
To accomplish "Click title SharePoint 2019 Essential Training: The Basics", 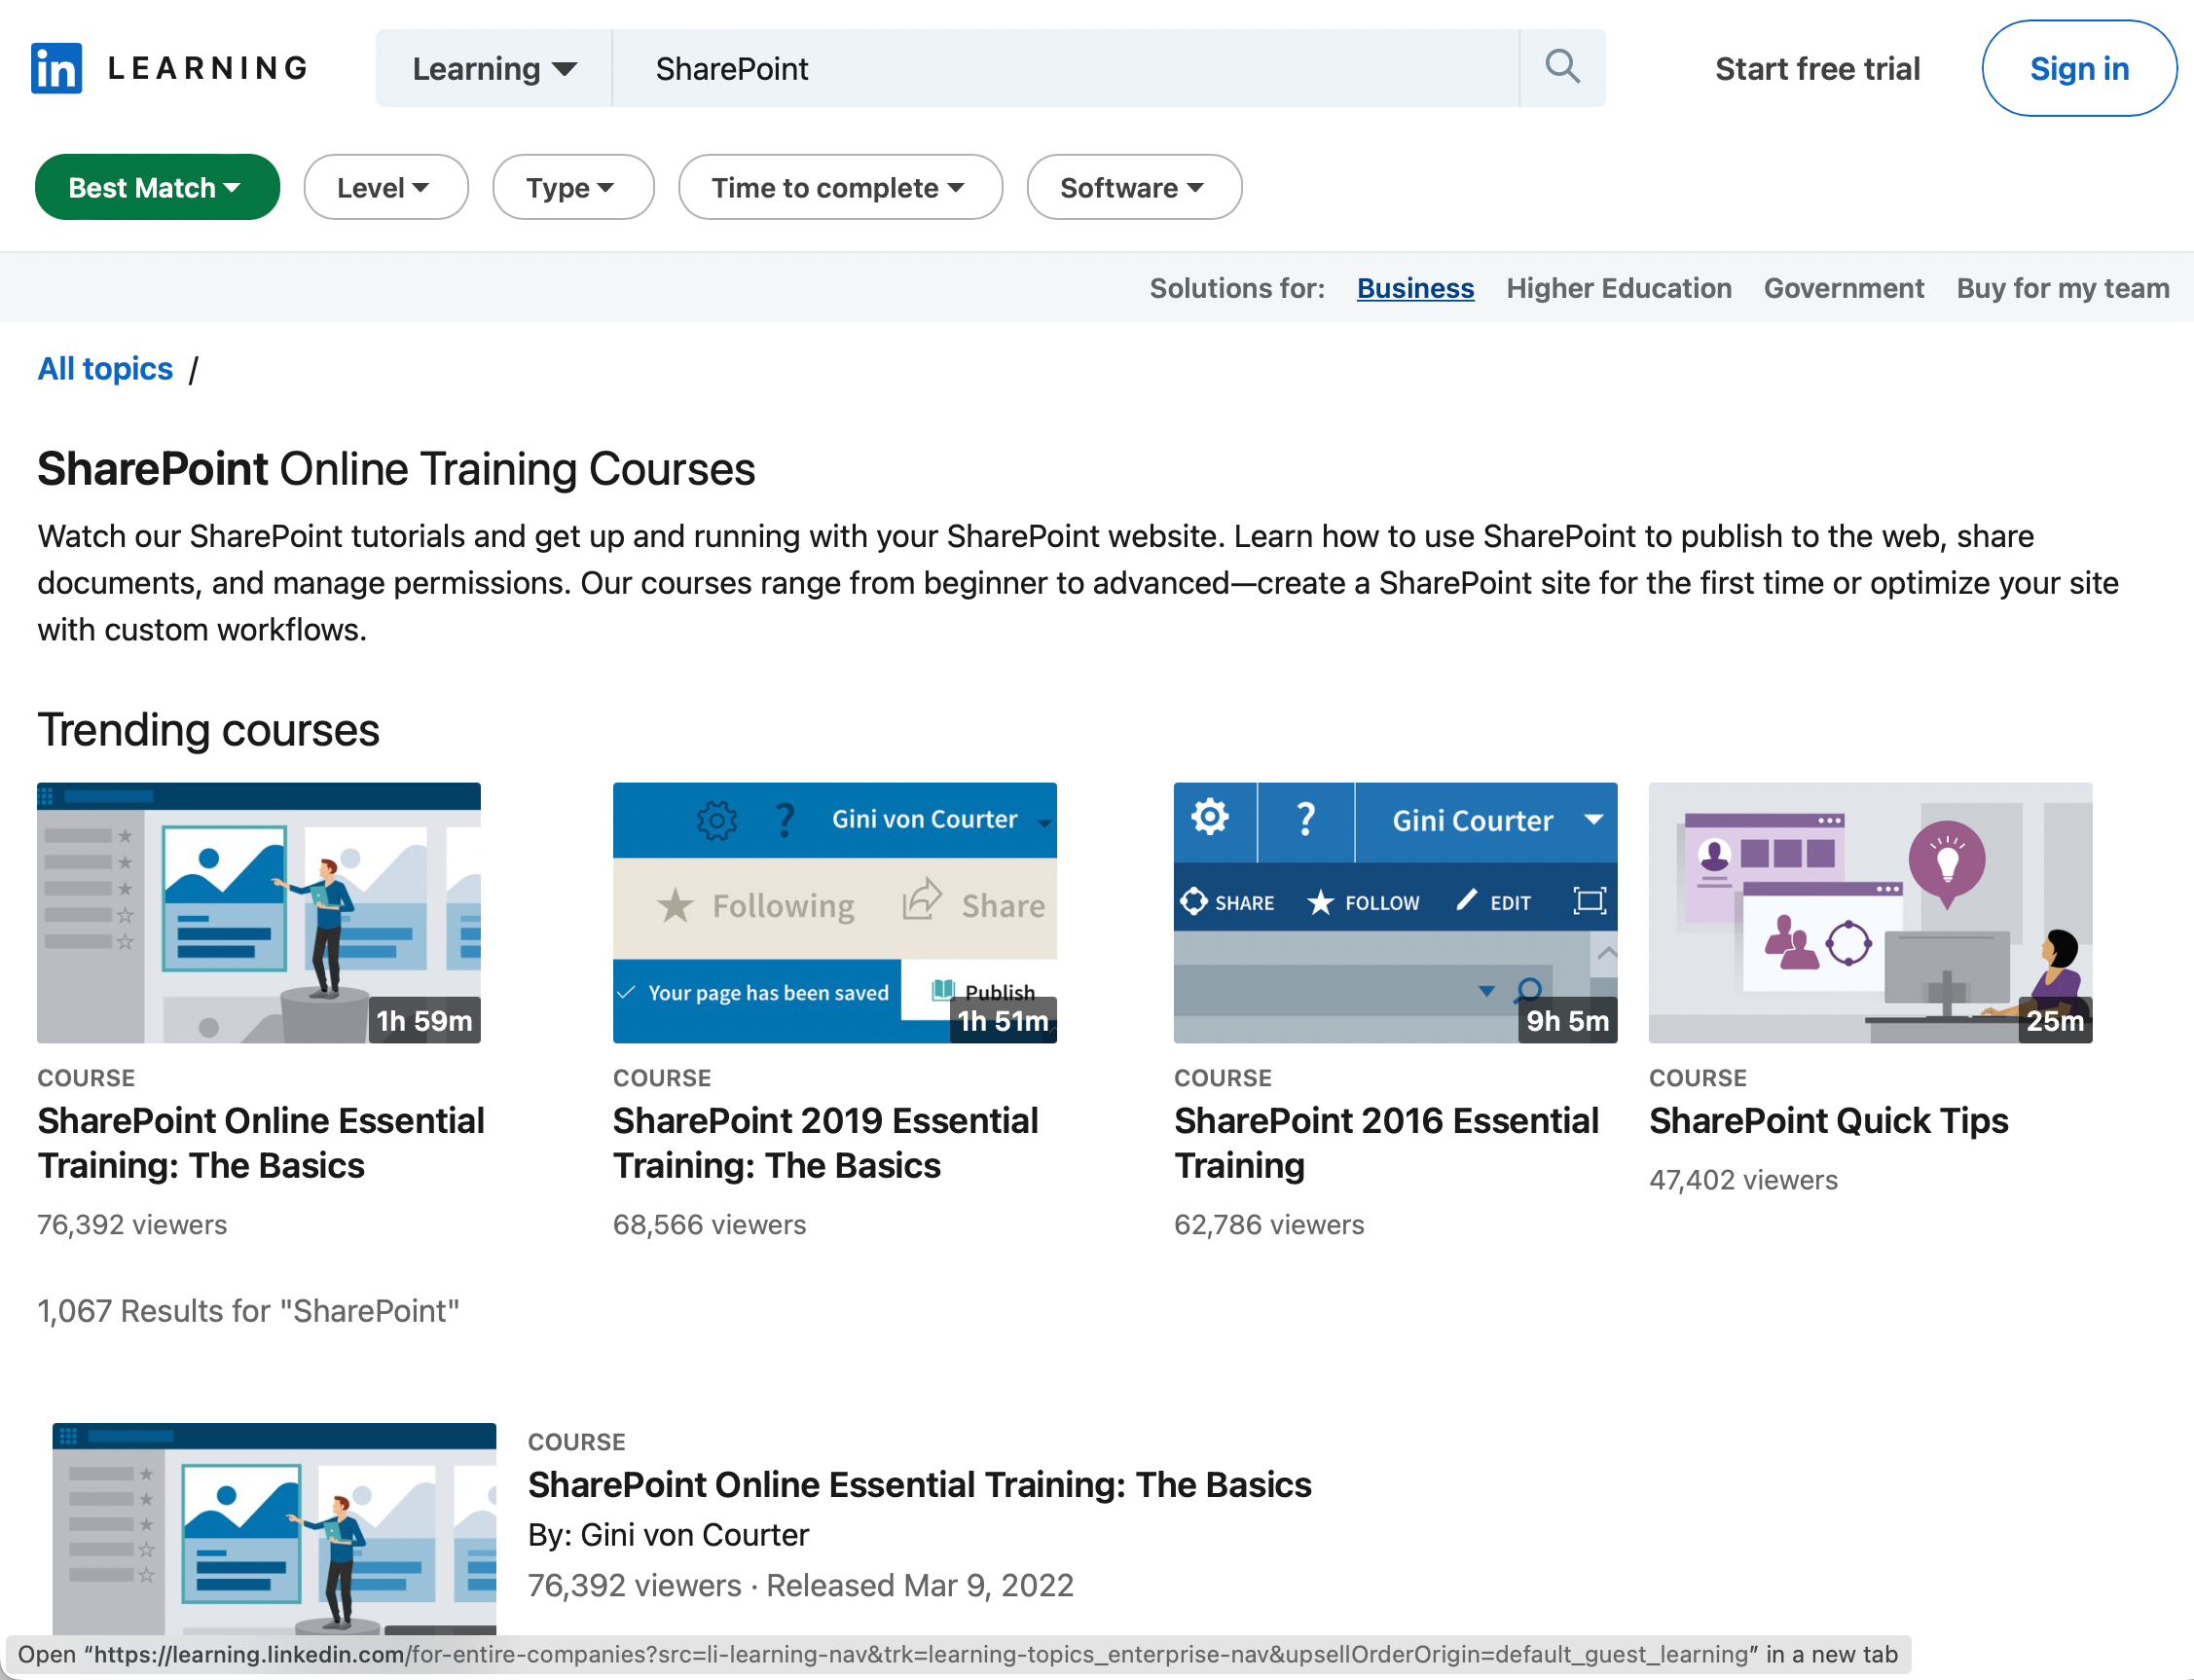I will click(x=826, y=1143).
